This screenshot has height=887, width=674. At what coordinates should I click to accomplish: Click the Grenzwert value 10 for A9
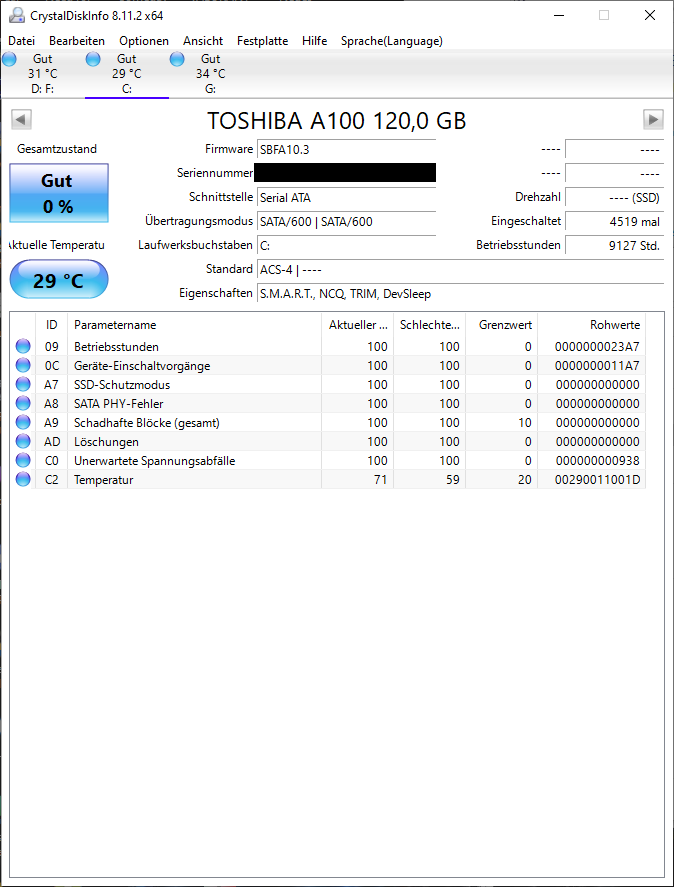coord(525,423)
